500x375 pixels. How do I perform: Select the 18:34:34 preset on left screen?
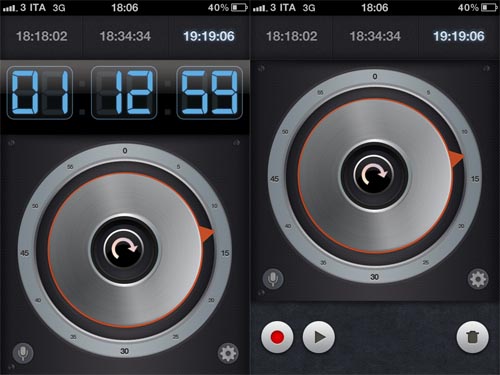point(125,36)
